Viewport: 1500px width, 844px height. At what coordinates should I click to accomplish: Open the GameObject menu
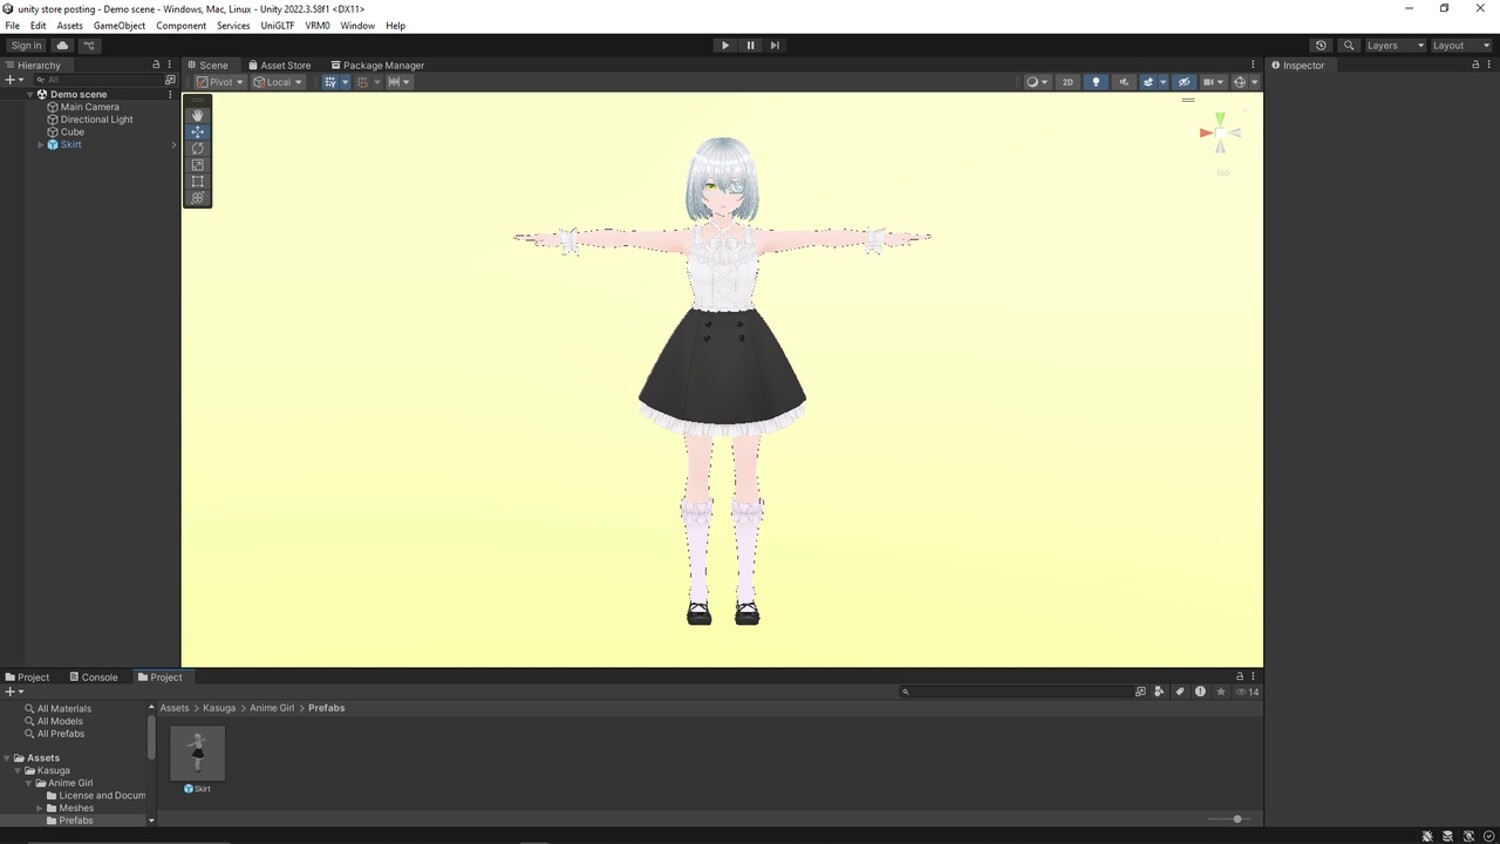coord(119,26)
